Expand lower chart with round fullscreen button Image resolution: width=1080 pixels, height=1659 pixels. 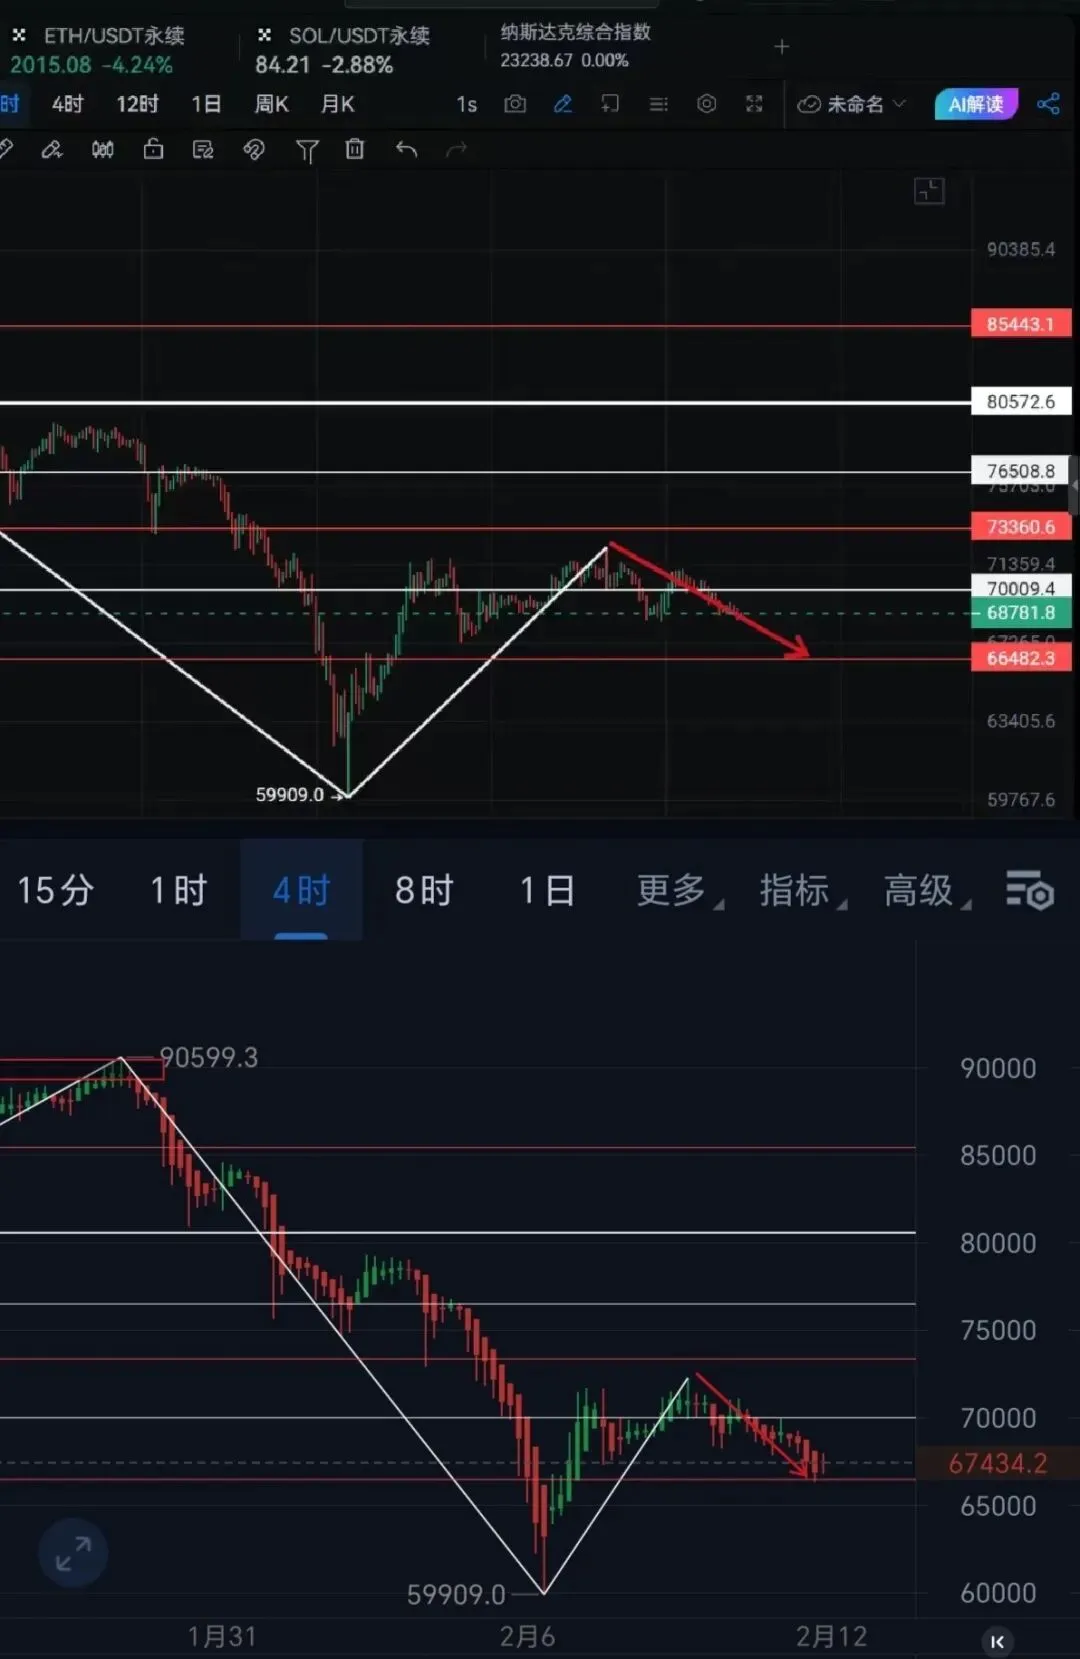73,1553
